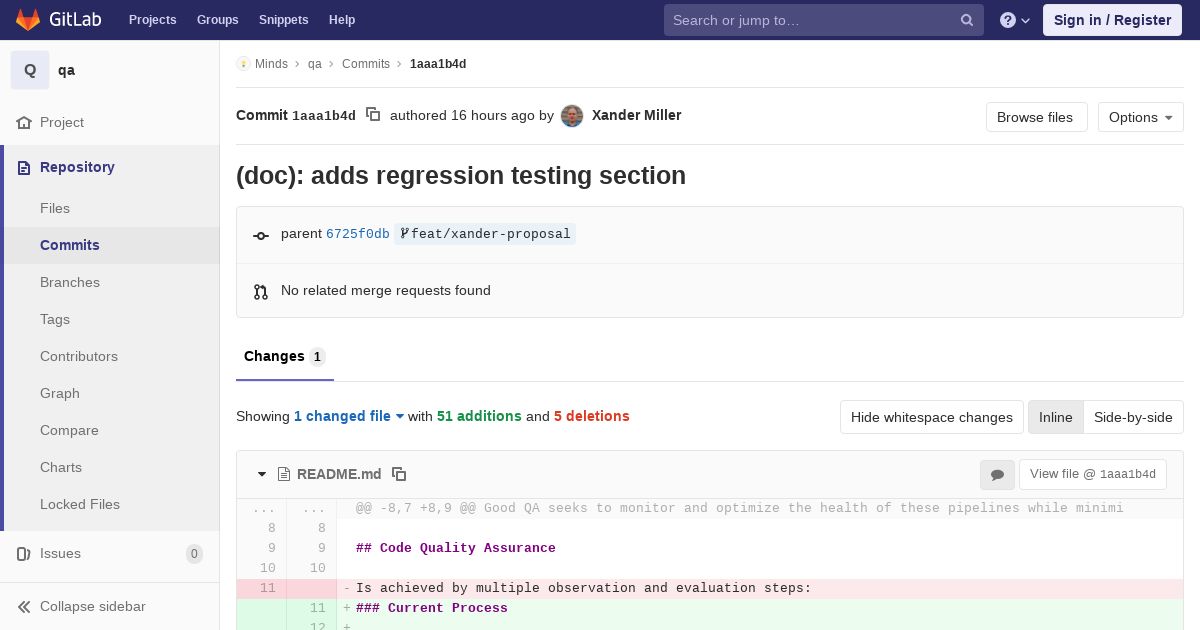Toggle comments with speech bubble button
This screenshot has width=1200, height=630.
(997, 474)
